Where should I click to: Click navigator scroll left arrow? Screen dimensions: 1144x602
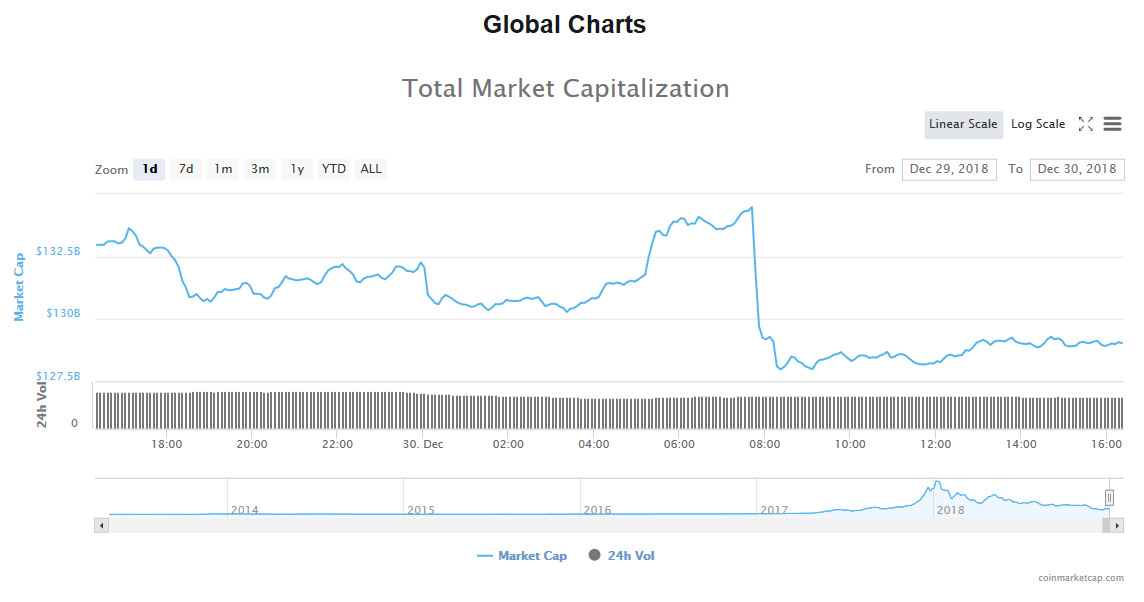click(101, 525)
